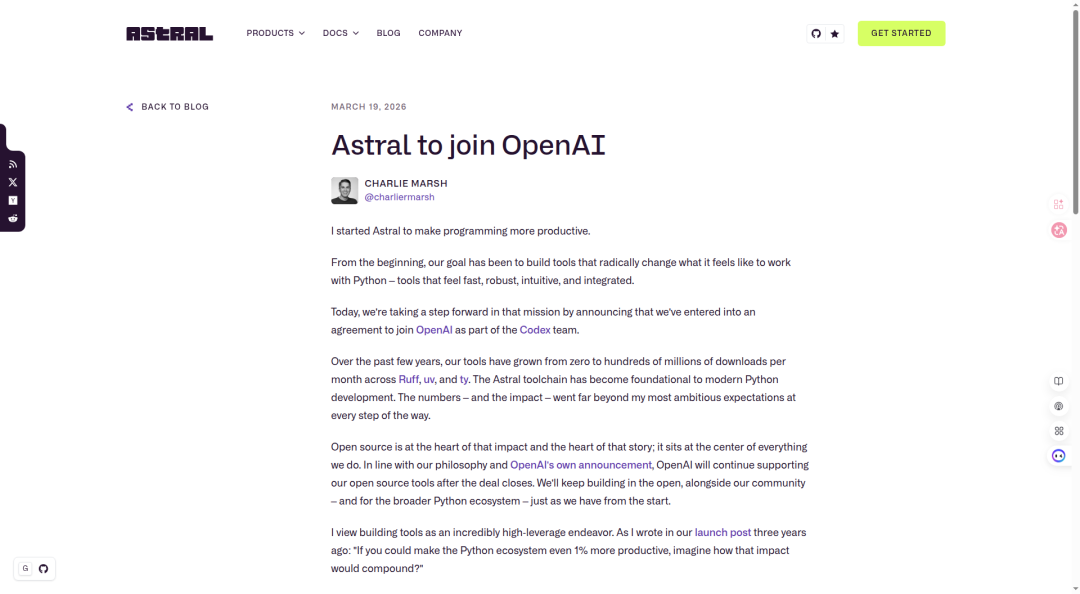
Task: Share on X via the sidebar icon
Action: point(12,181)
